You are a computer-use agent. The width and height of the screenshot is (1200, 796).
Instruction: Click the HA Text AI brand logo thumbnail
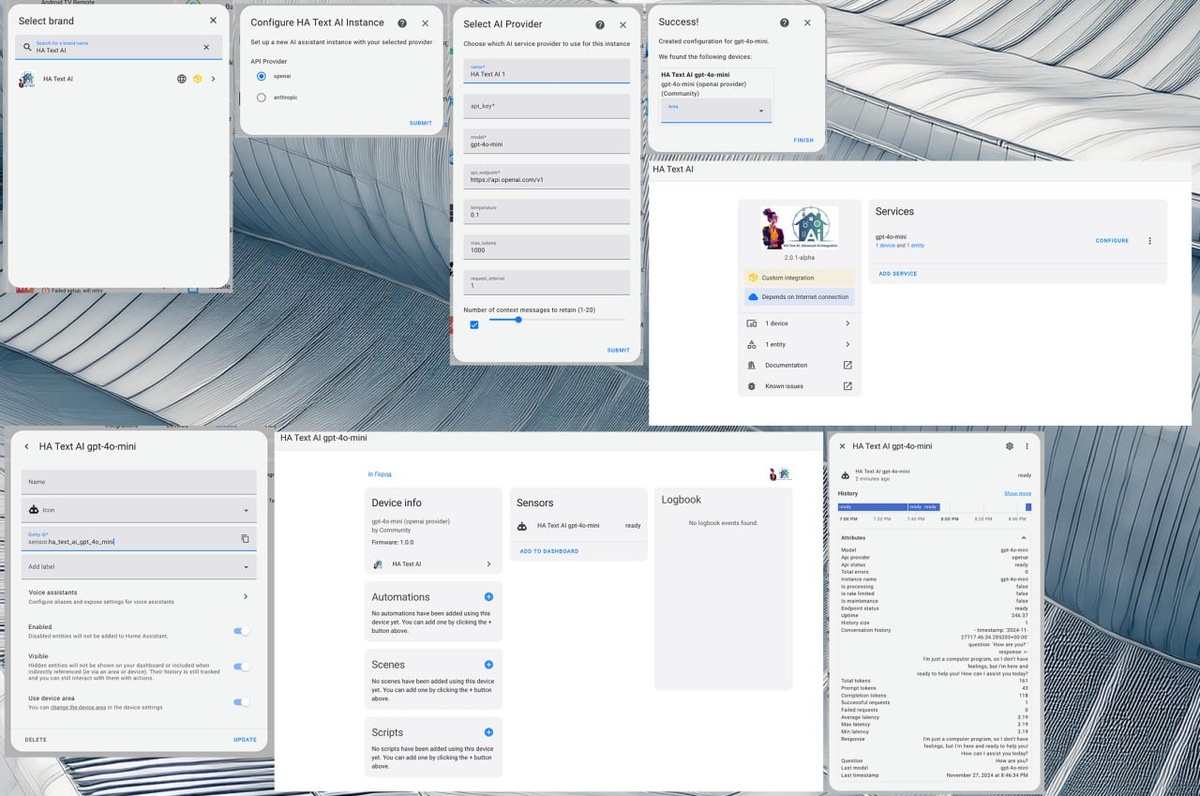pos(27,78)
